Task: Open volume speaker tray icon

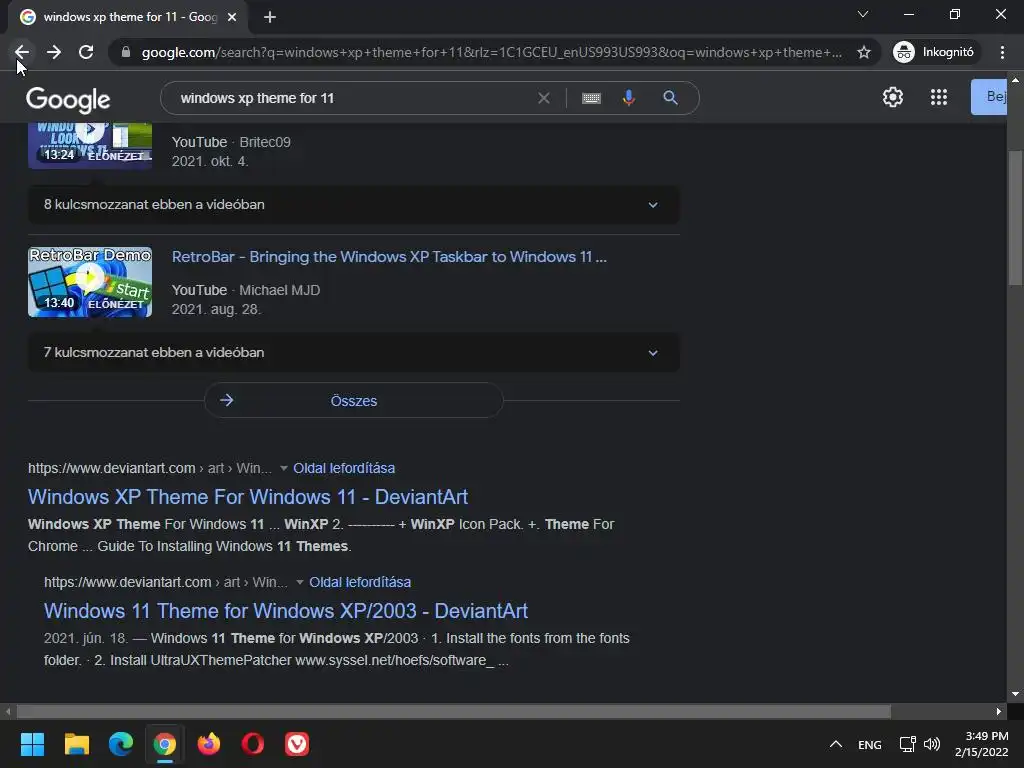Action: 932,744
